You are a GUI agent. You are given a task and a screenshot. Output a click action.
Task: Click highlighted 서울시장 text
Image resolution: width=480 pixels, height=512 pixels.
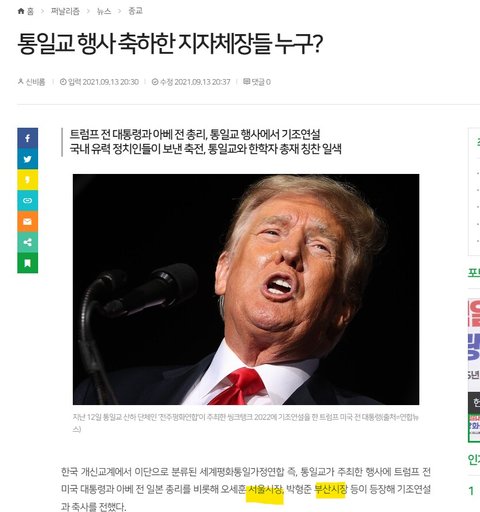point(265,489)
